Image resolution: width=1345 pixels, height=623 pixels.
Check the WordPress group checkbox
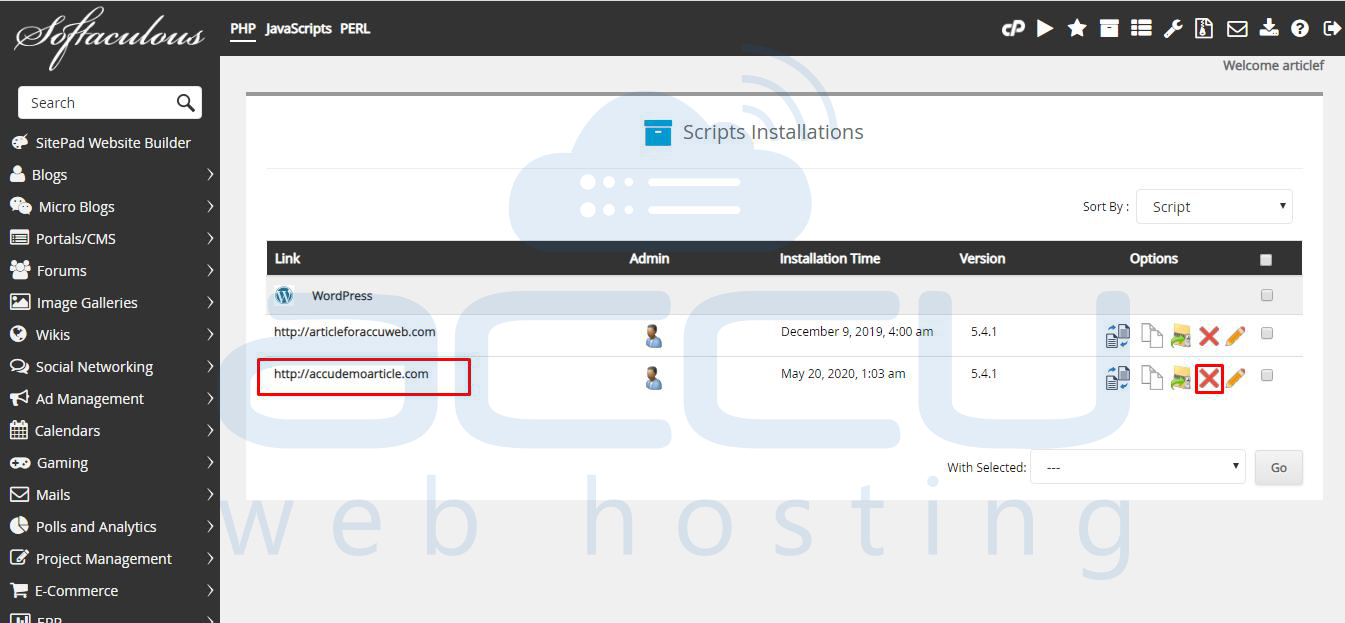click(x=1267, y=295)
